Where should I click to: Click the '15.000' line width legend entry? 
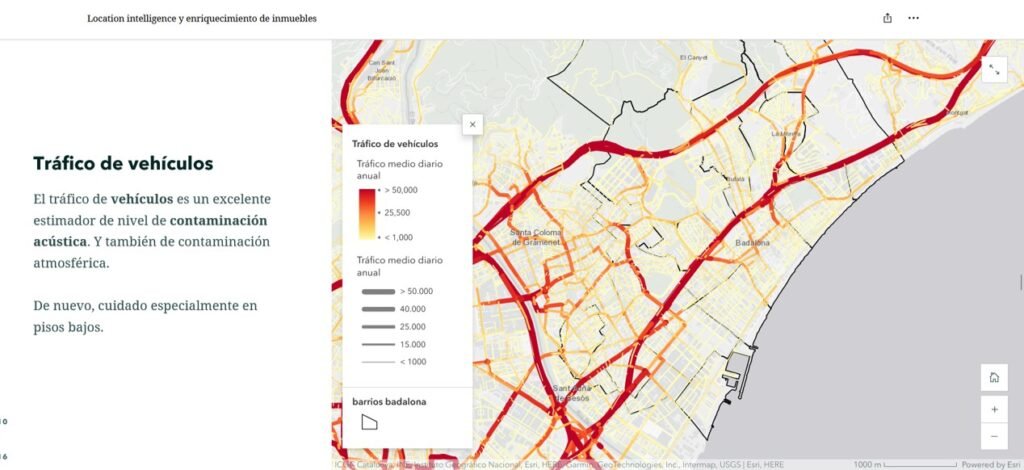[x=393, y=344]
